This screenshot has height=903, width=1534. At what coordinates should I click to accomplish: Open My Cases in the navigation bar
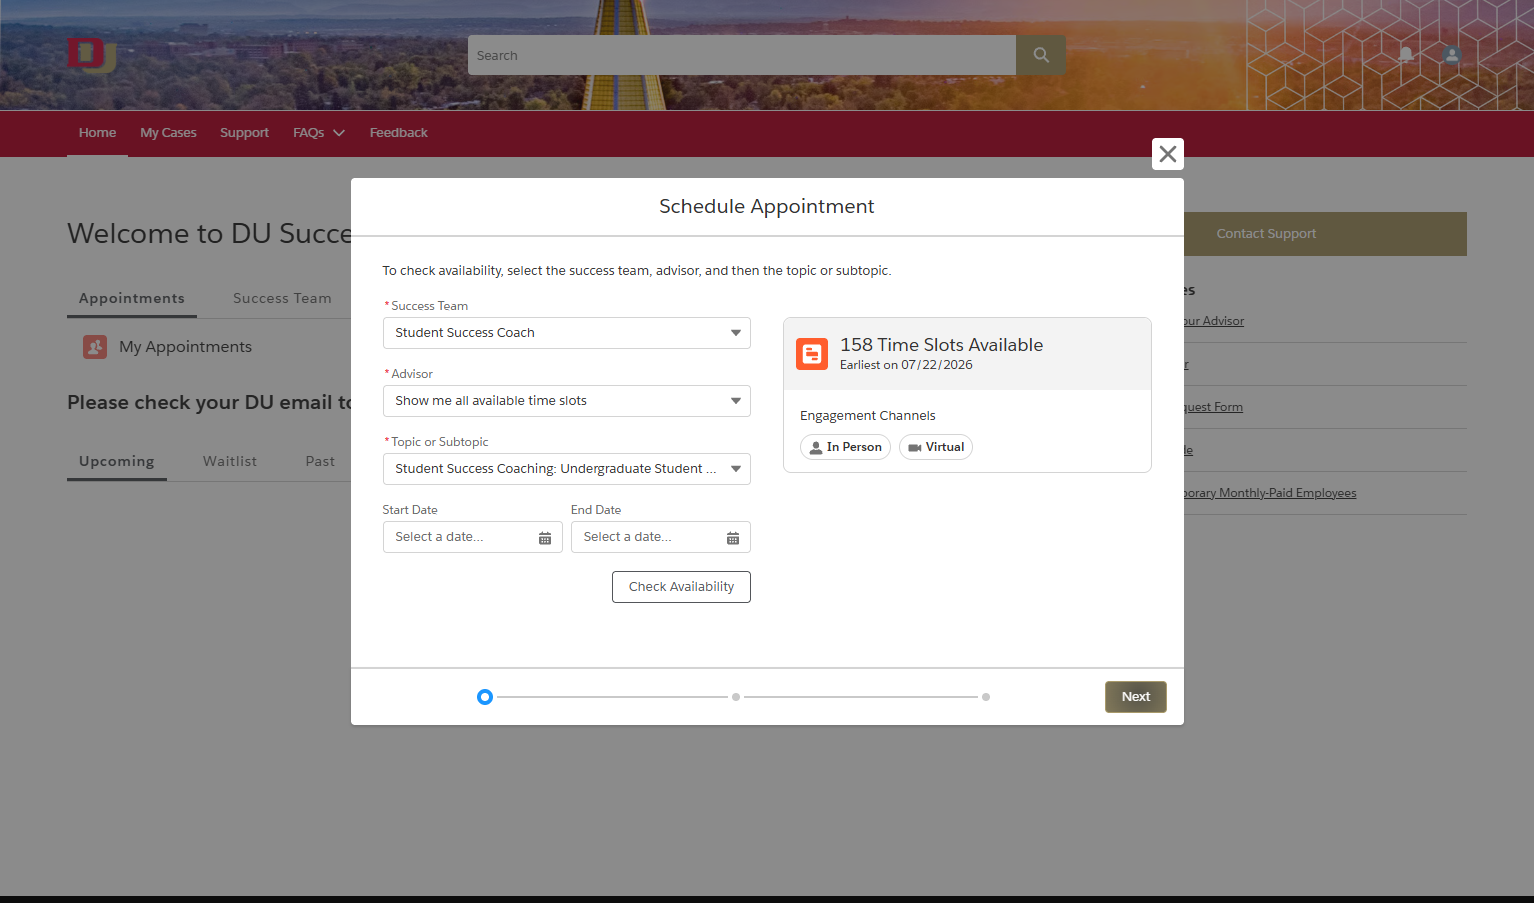[x=168, y=133]
